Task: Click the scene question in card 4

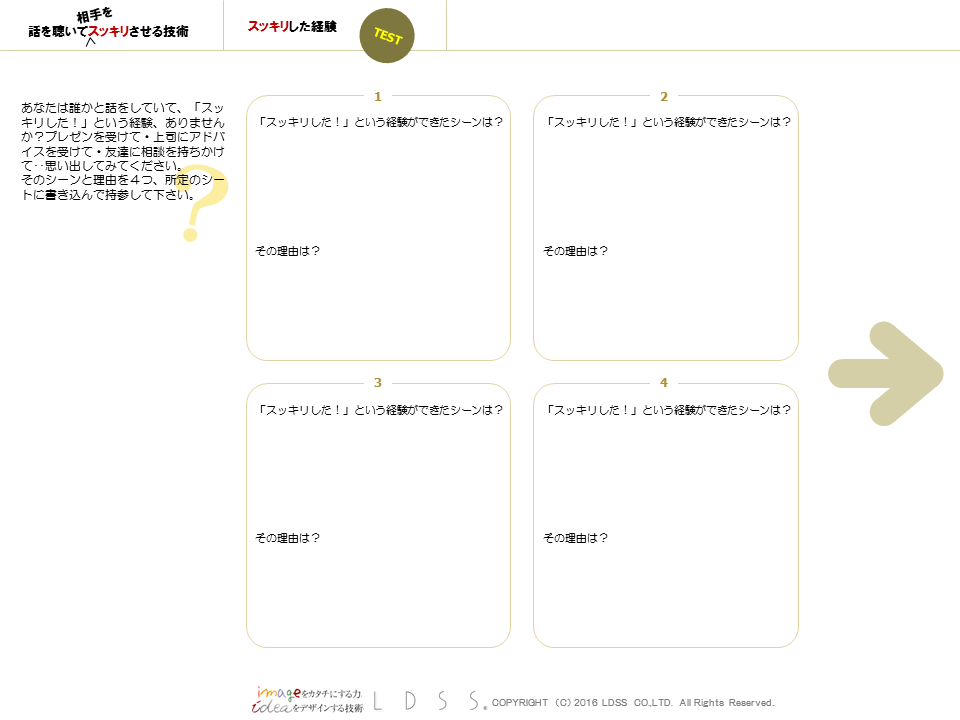Action: (668, 410)
